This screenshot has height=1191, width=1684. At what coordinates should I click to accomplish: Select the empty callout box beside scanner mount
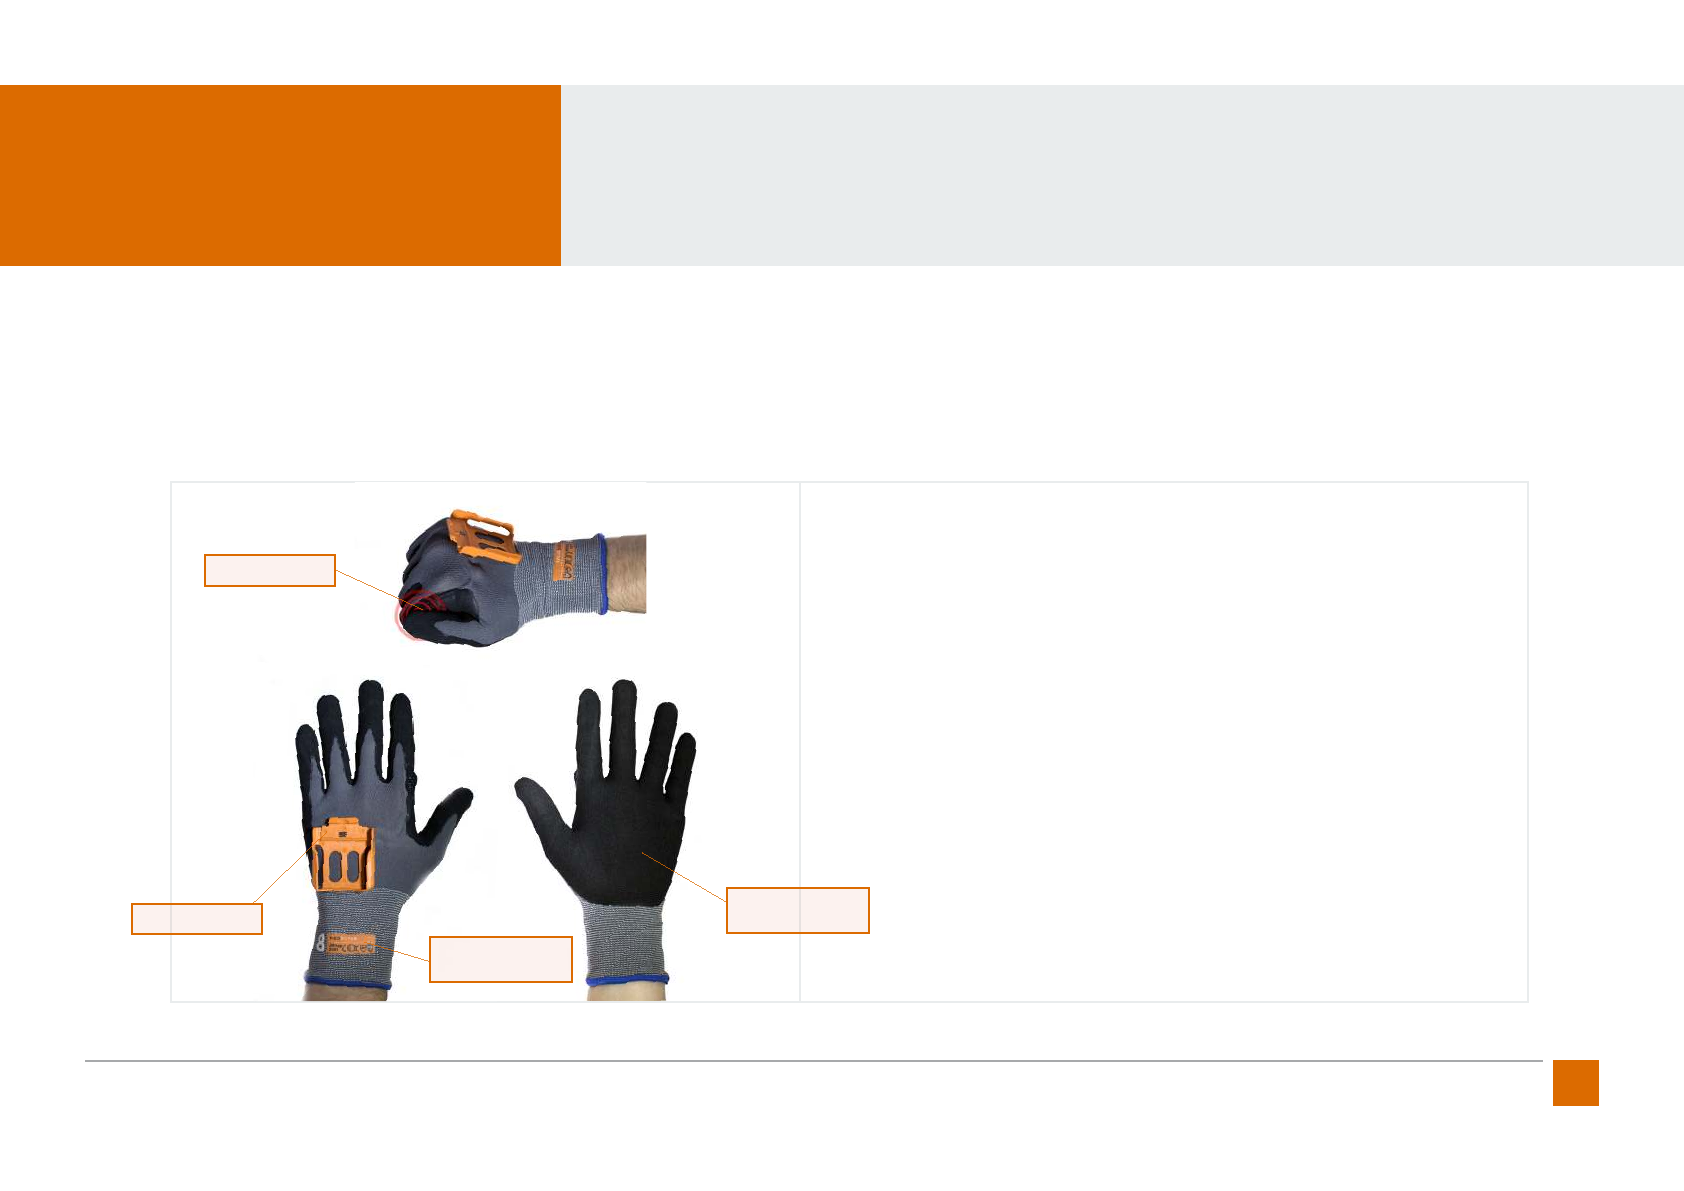click(197, 919)
